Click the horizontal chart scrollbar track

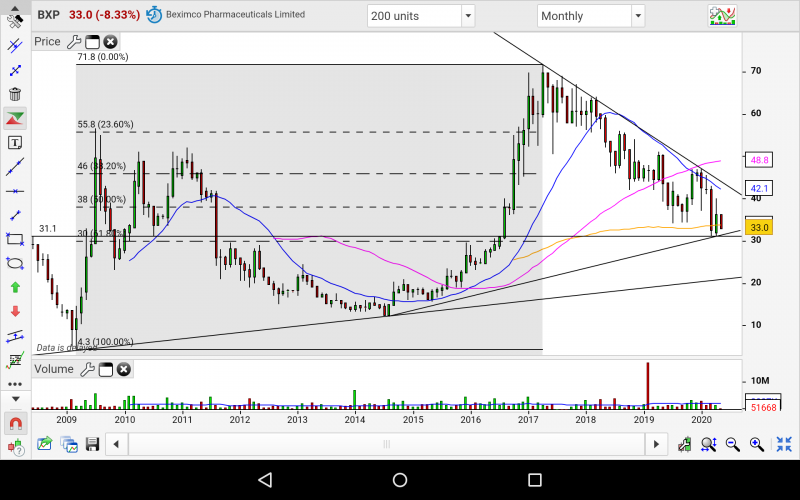(x=400, y=445)
